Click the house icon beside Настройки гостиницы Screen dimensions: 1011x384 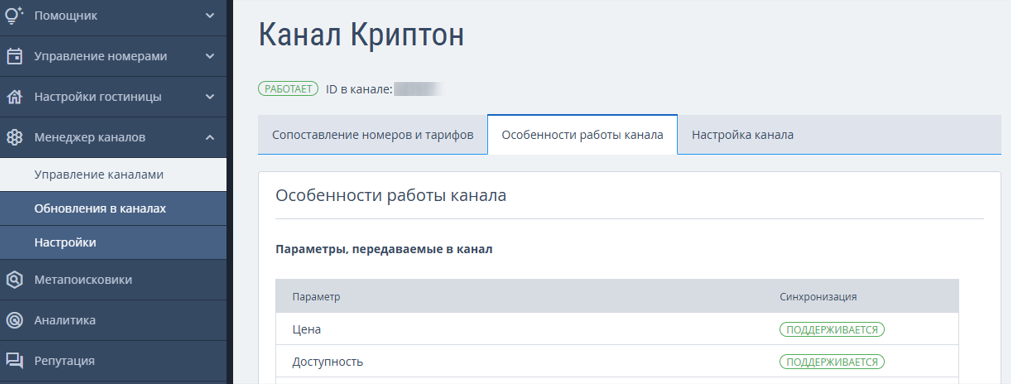[14, 97]
